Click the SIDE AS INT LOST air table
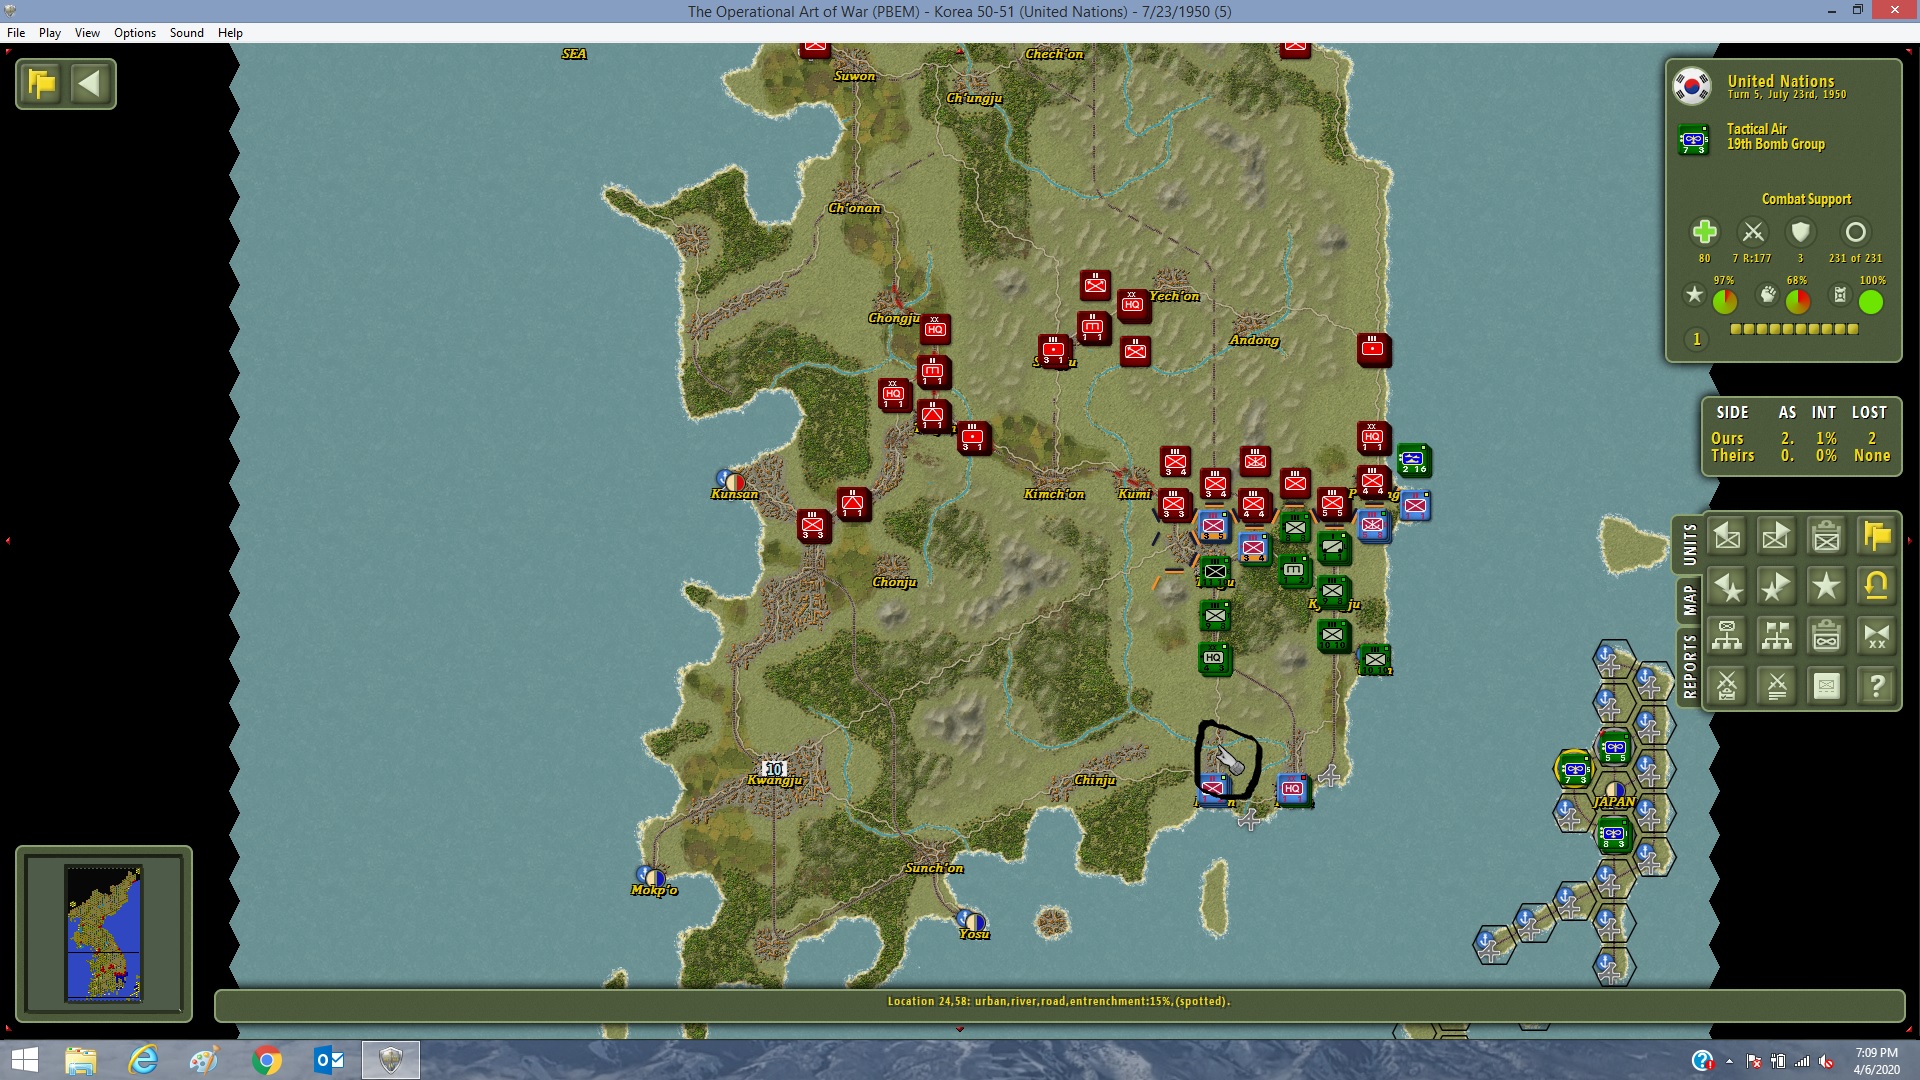Image resolution: width=1920 pixels, height=1080 pixels. [1802, 435]
